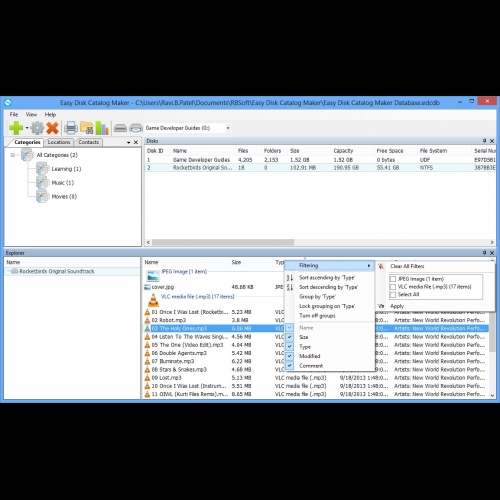The width and height of the screenshot is (500, 500).
Task: Pin the Explorer panel
Action: [x=484, y=253]
